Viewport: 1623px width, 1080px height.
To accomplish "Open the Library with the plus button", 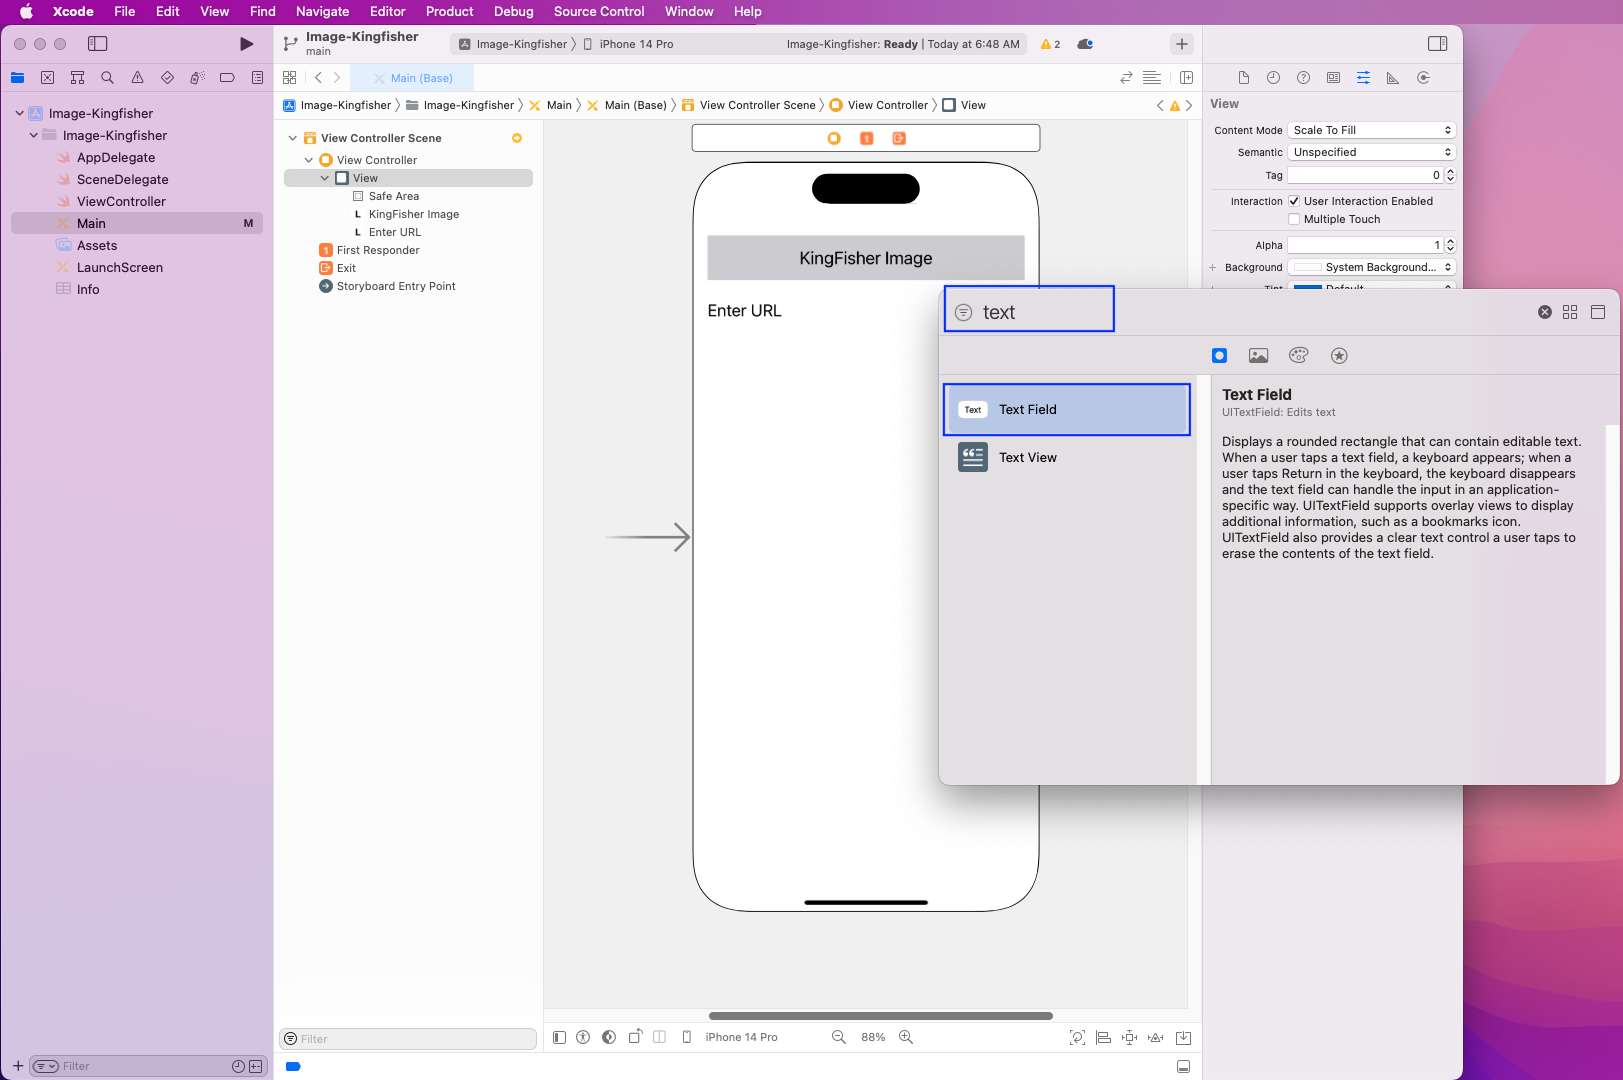I will click(x=1182, y=44).
